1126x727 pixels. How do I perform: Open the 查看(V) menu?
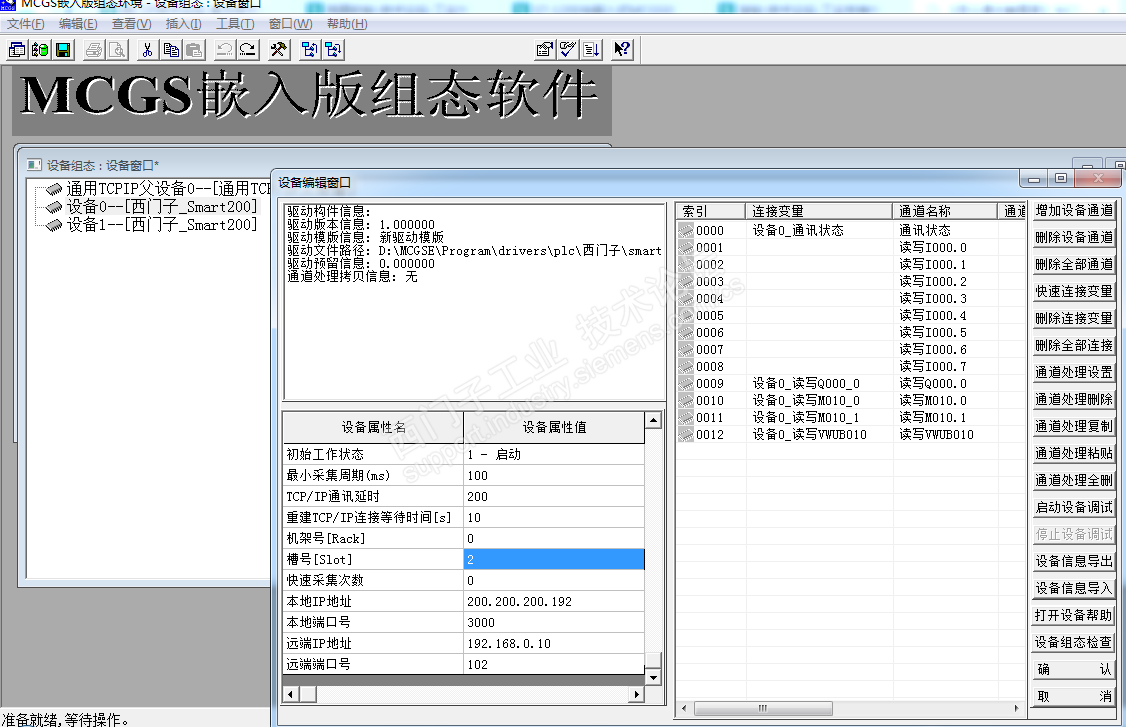[x=131, y=24]
